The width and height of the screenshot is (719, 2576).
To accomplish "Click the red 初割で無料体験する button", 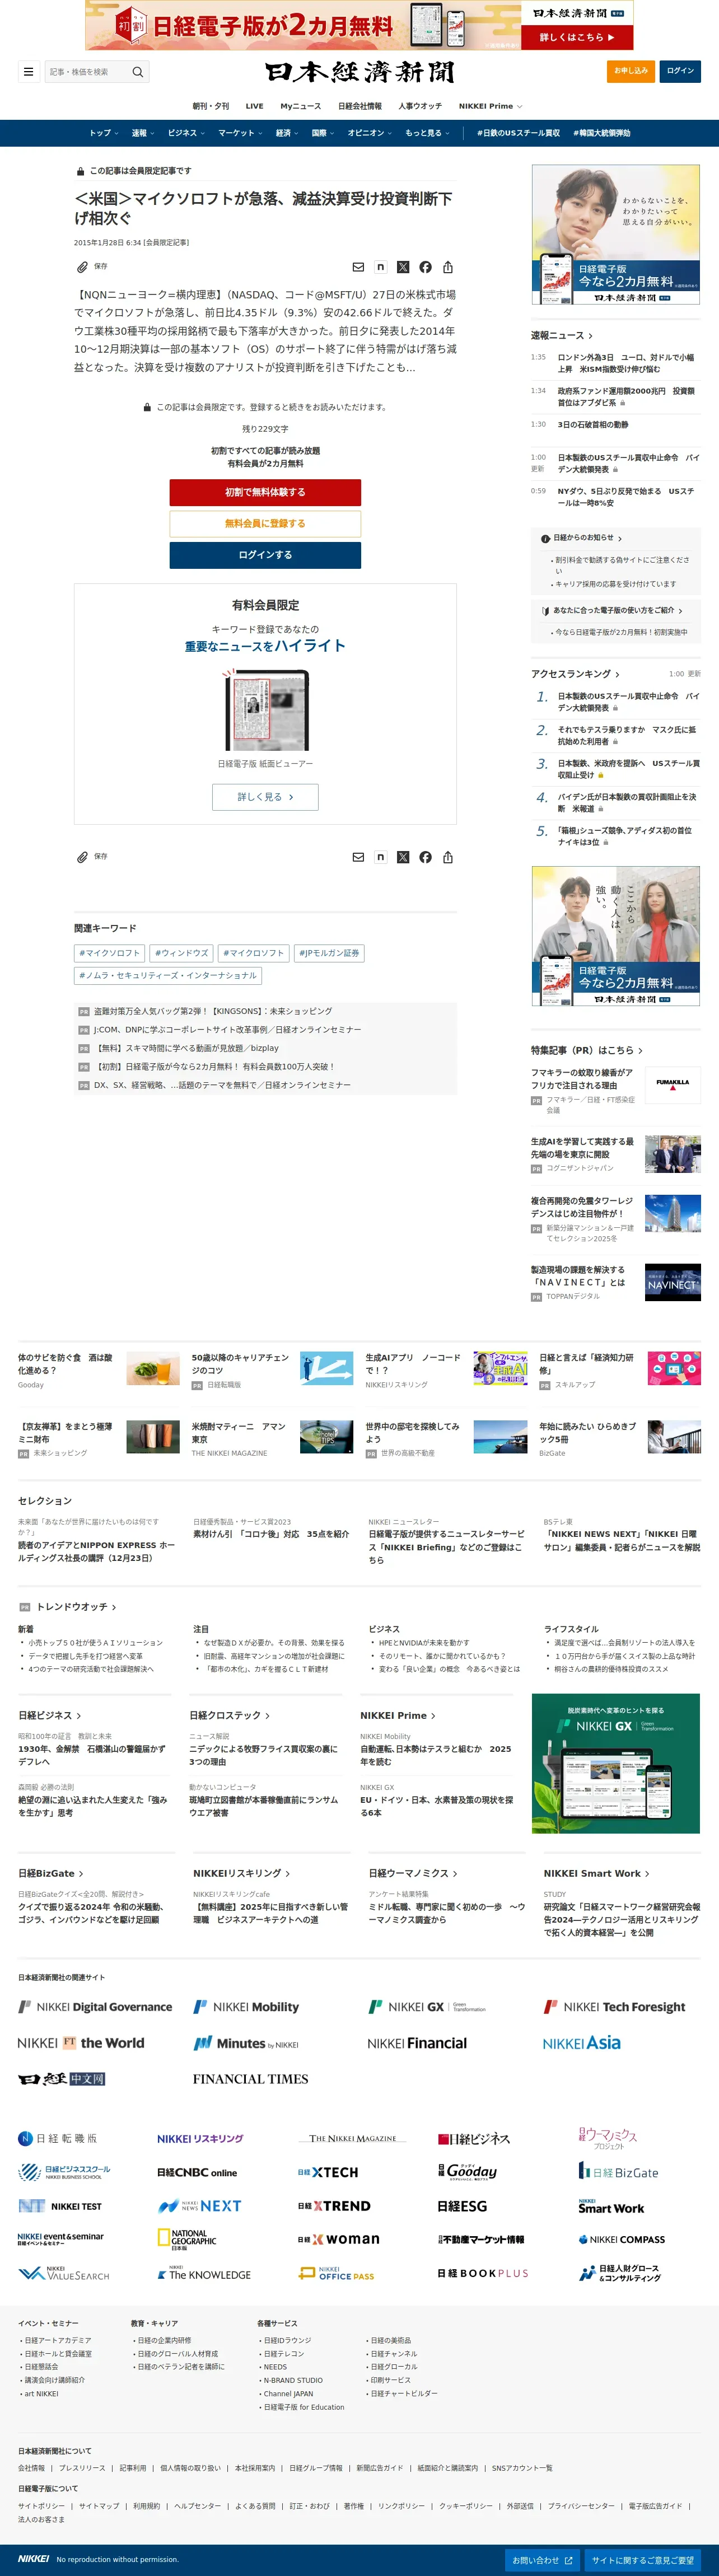I will click(265, 492).
